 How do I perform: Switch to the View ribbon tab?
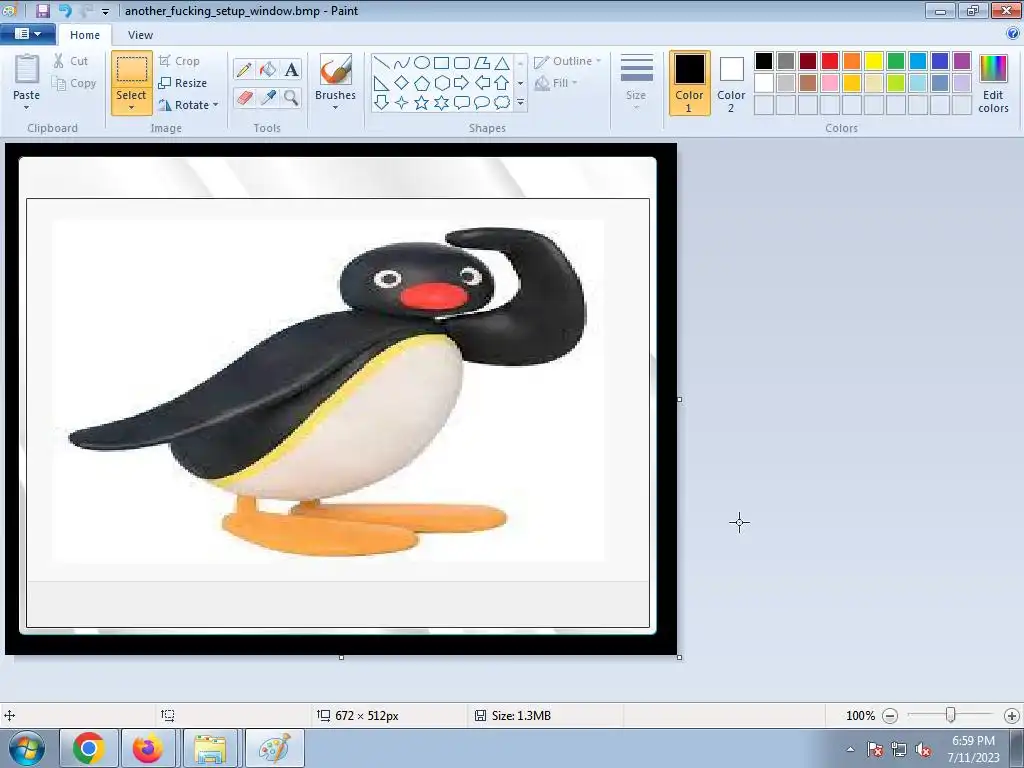click(x=140, y=35)
